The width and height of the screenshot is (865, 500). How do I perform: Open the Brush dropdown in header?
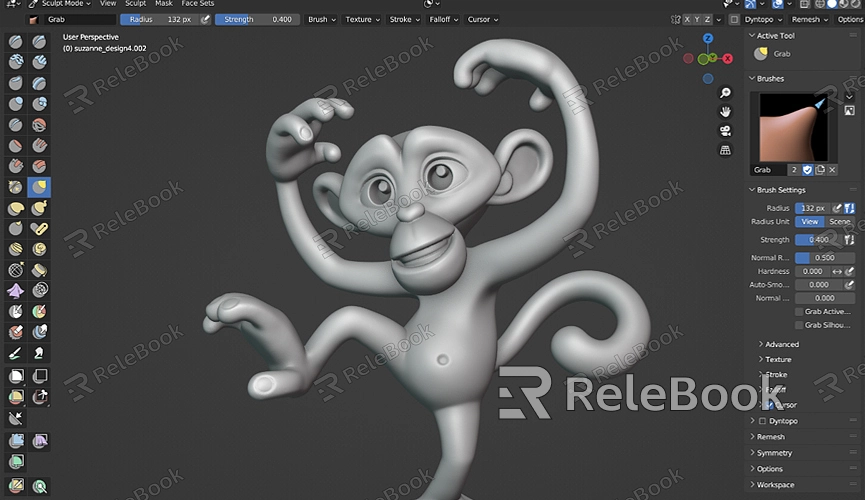(x=322, y=19)
